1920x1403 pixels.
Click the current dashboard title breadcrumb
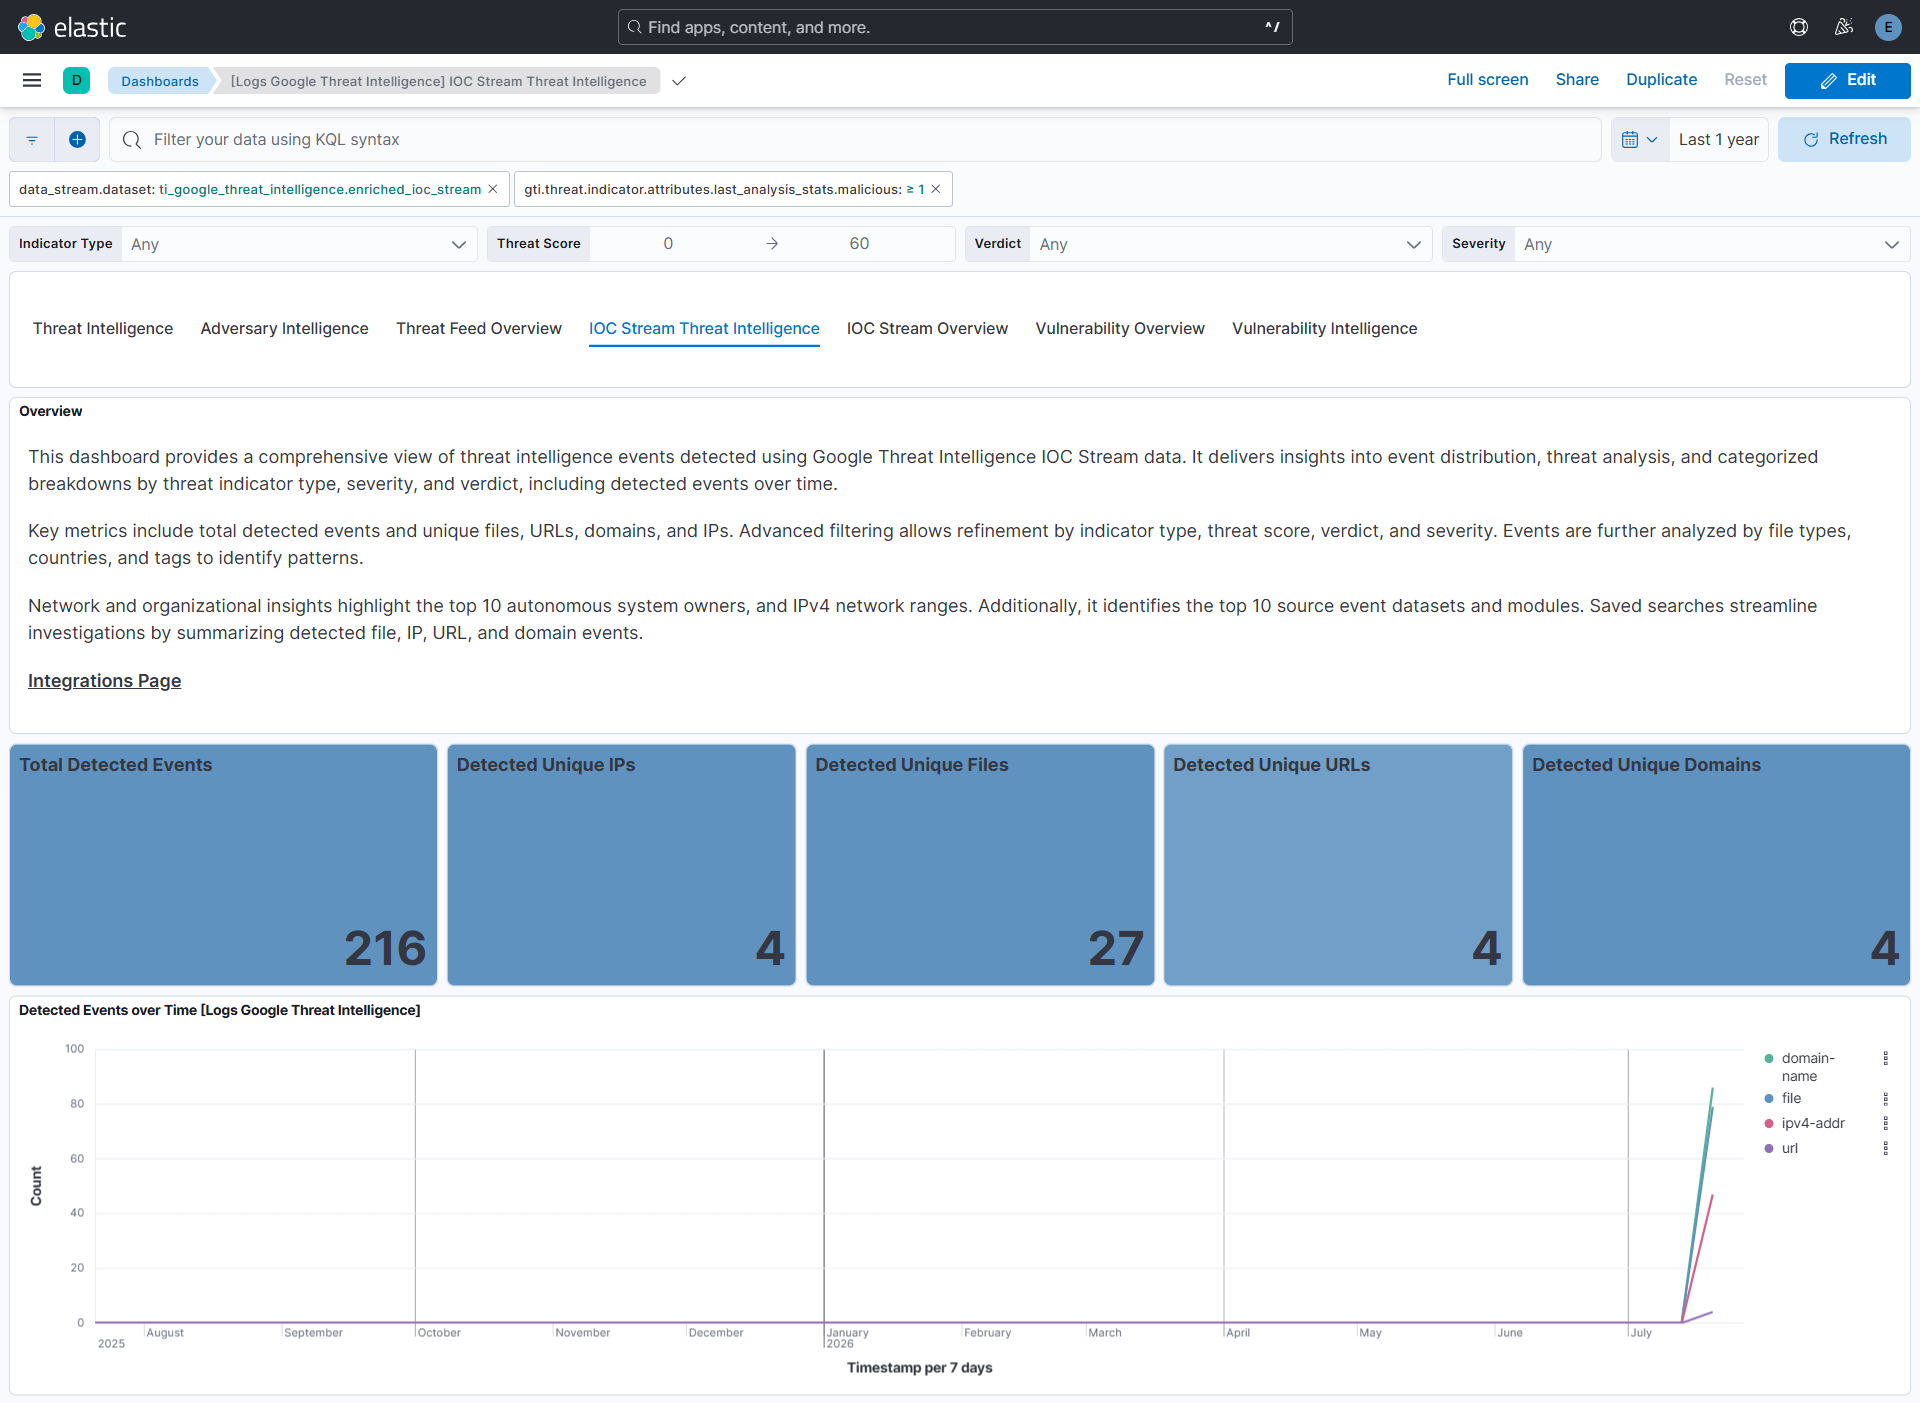[x=438, y=81]
